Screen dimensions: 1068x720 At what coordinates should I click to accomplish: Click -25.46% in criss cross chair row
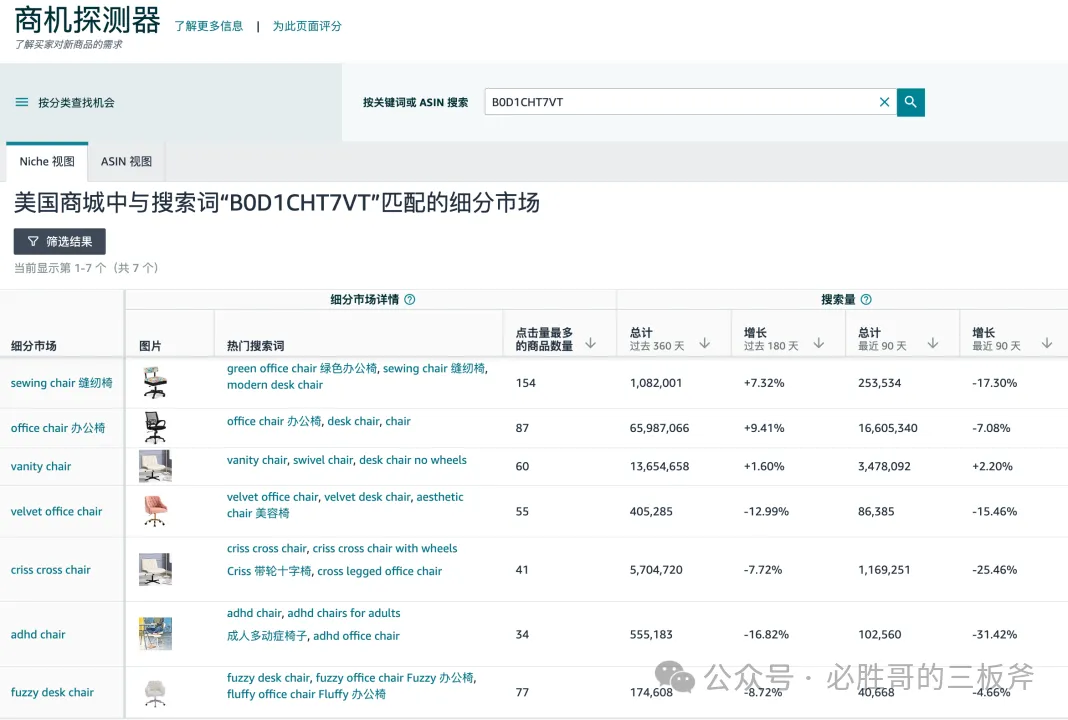click(x=994, y=569)
